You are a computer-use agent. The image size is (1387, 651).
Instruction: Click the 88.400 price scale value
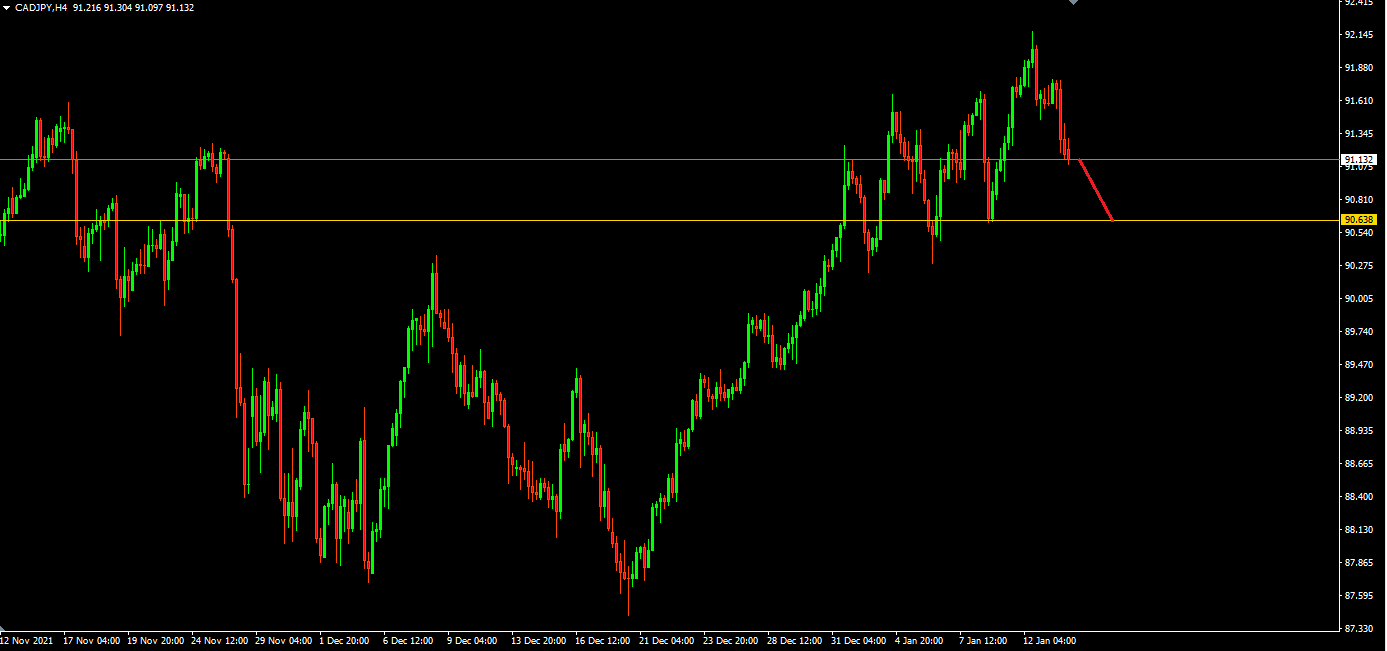[x=1358, y=497]
